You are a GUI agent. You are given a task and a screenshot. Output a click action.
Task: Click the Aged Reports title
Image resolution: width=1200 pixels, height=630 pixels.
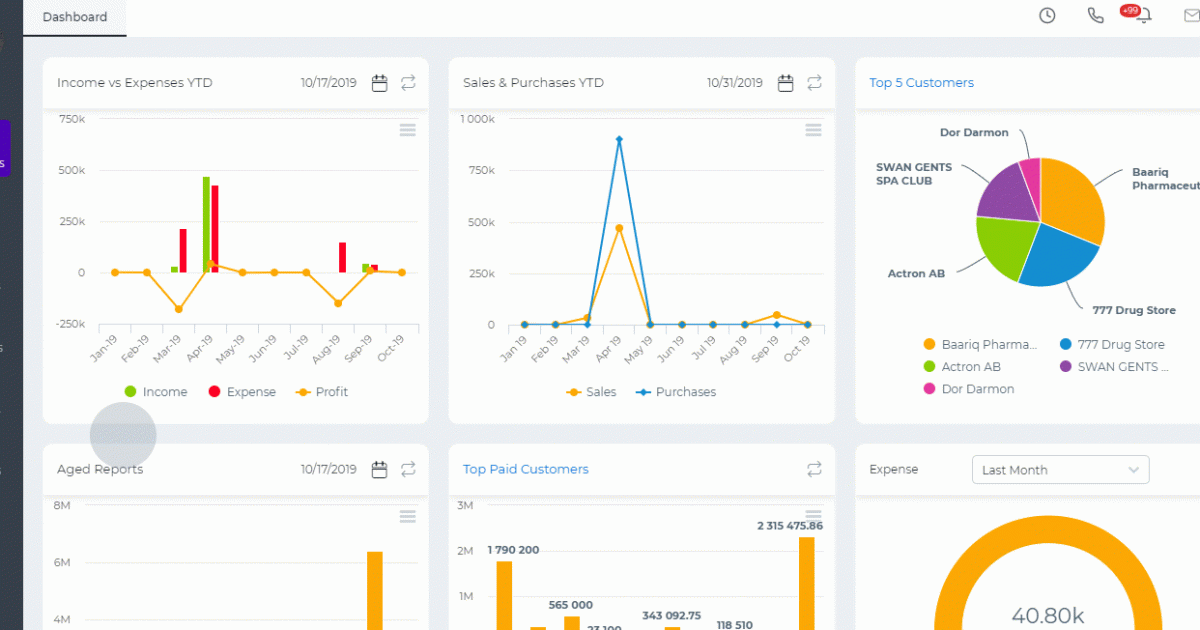100,469
